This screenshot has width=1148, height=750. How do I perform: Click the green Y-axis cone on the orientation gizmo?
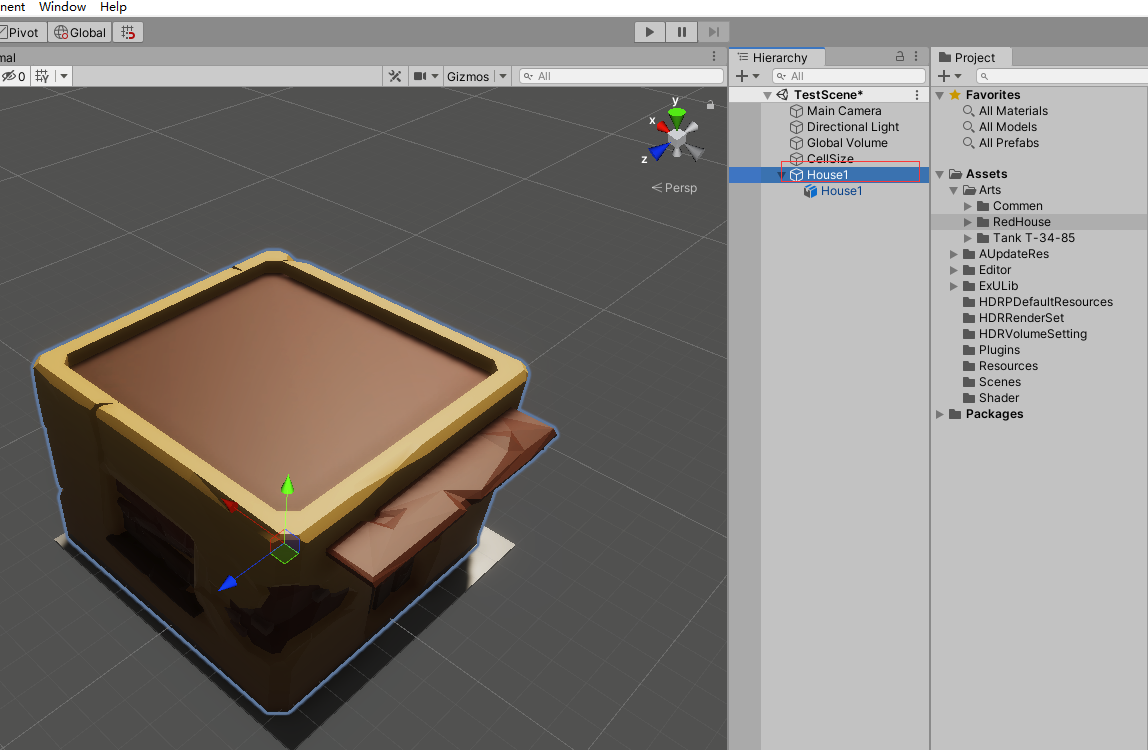click(x=677, y=117)
